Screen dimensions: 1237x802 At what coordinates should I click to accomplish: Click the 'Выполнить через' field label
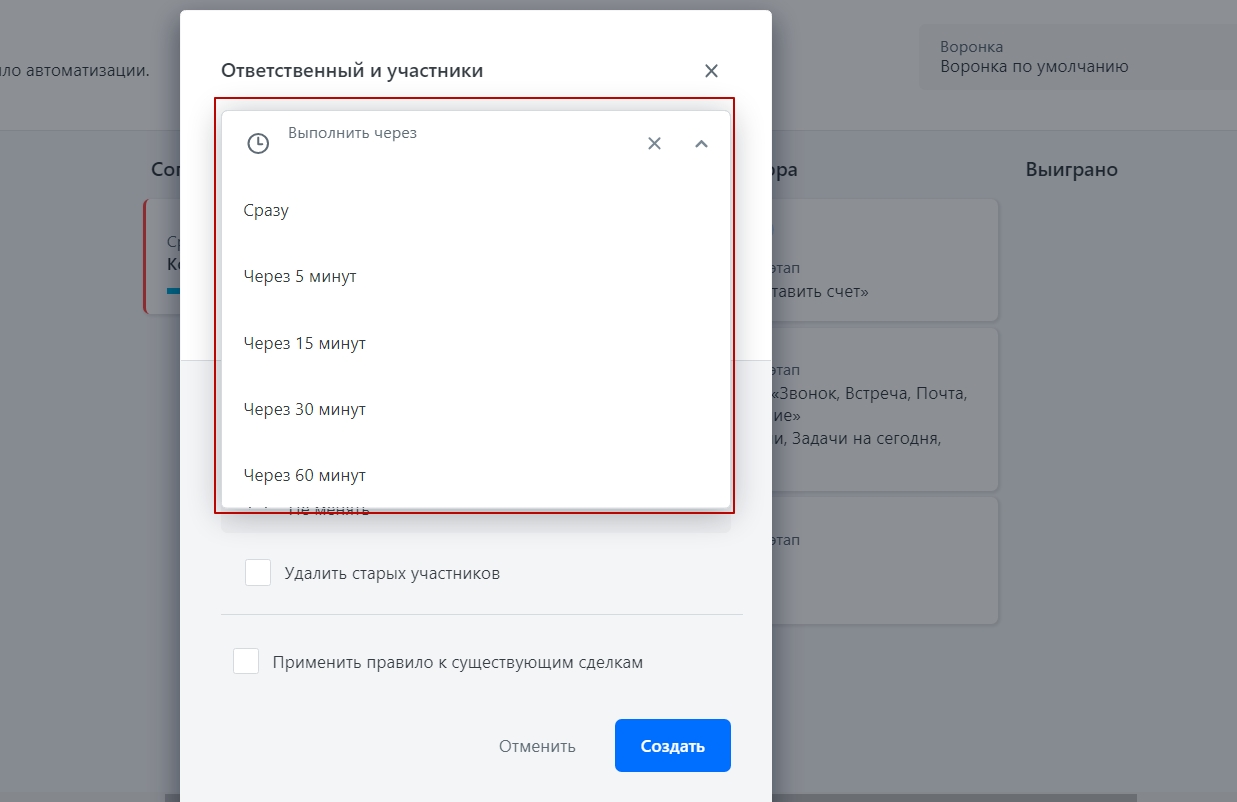(352, 132)
